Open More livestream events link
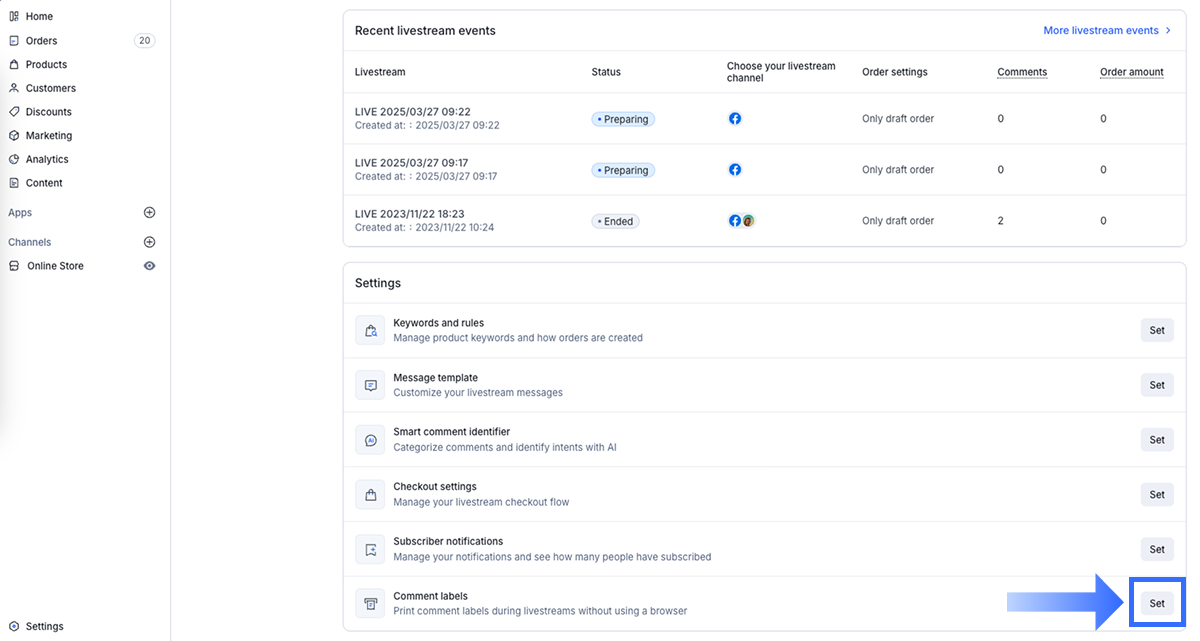 [1107, 31]
